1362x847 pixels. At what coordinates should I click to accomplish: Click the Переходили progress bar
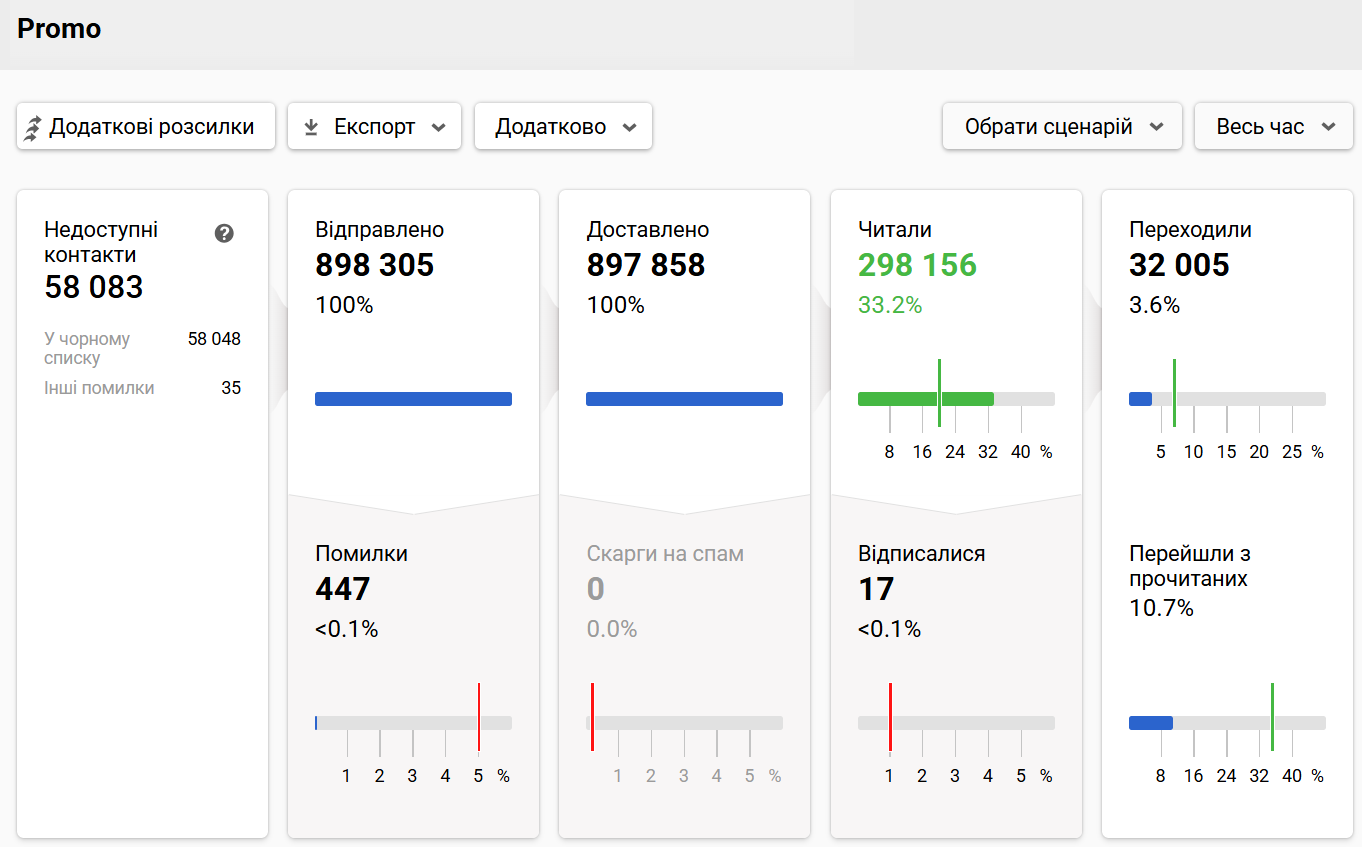pyautogui.click(x=1227, y=399)
